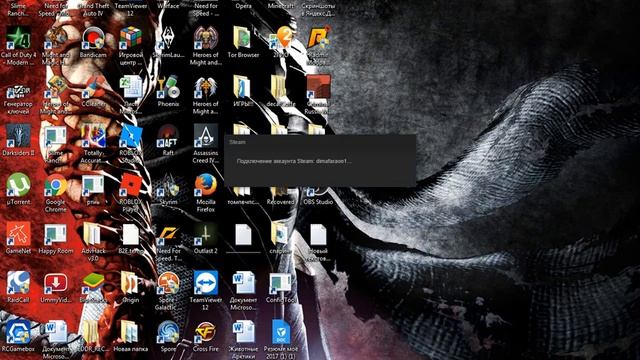Select the red-brown Russia shortcut icon
The width and height of the screenshot is (640, 360).
point(318,88)
